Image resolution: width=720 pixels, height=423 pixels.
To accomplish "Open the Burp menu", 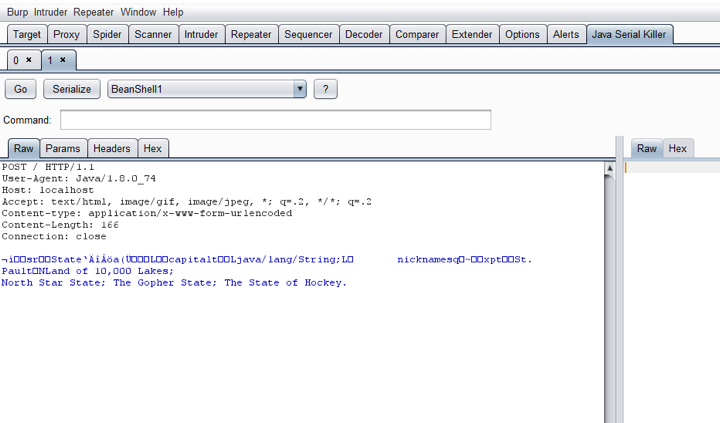I will [17, 12].
